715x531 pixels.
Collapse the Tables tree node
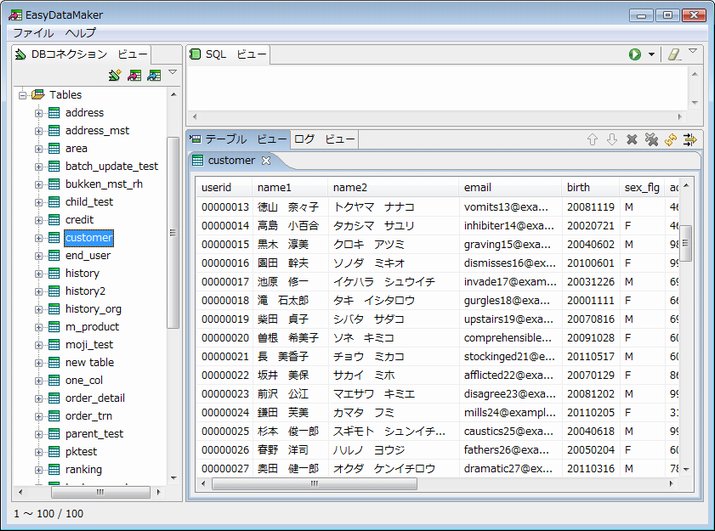[22, 95]
